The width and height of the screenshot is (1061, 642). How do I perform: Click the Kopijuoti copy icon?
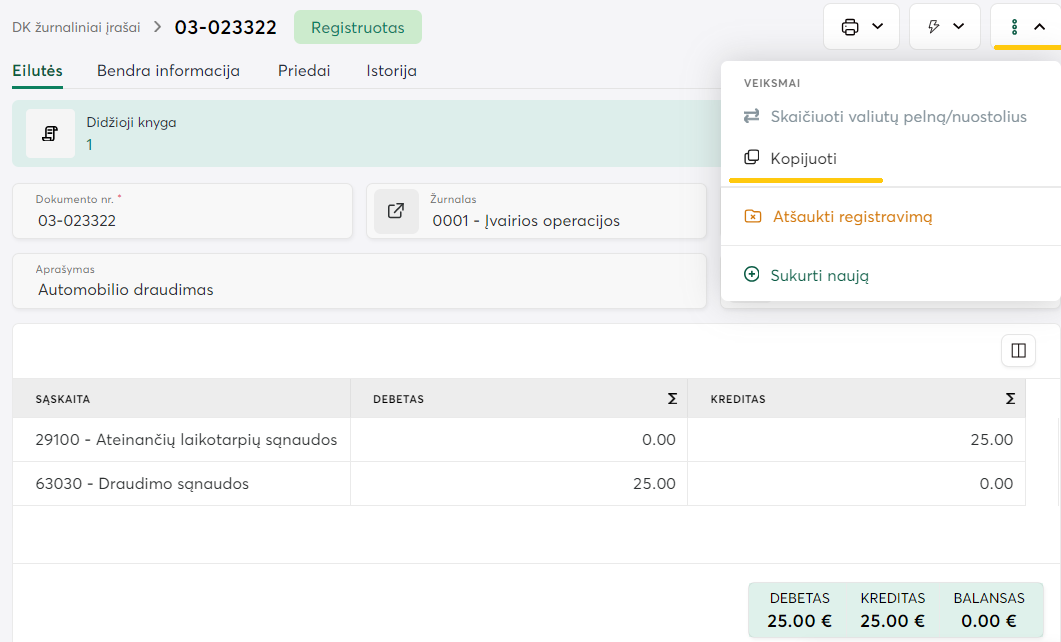[752, 158]
